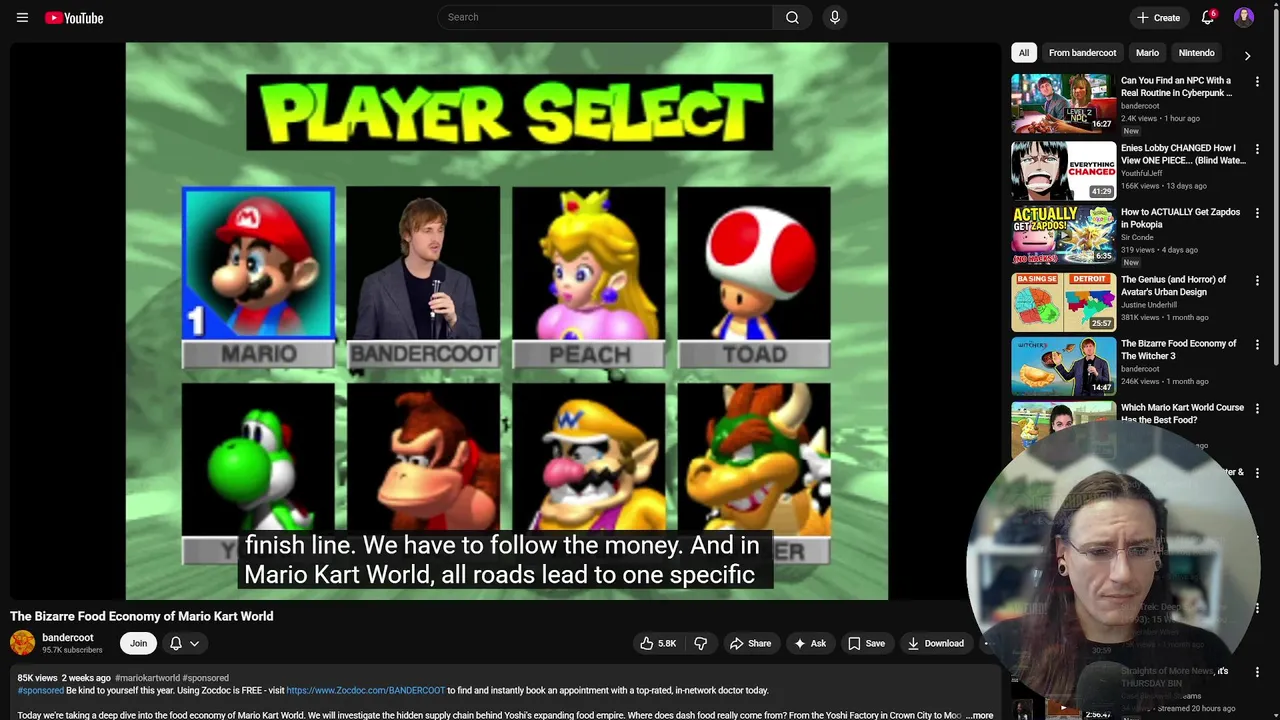Open options menu for ONE PIECE video
Screen dimensions: 1280x720
1257,149
